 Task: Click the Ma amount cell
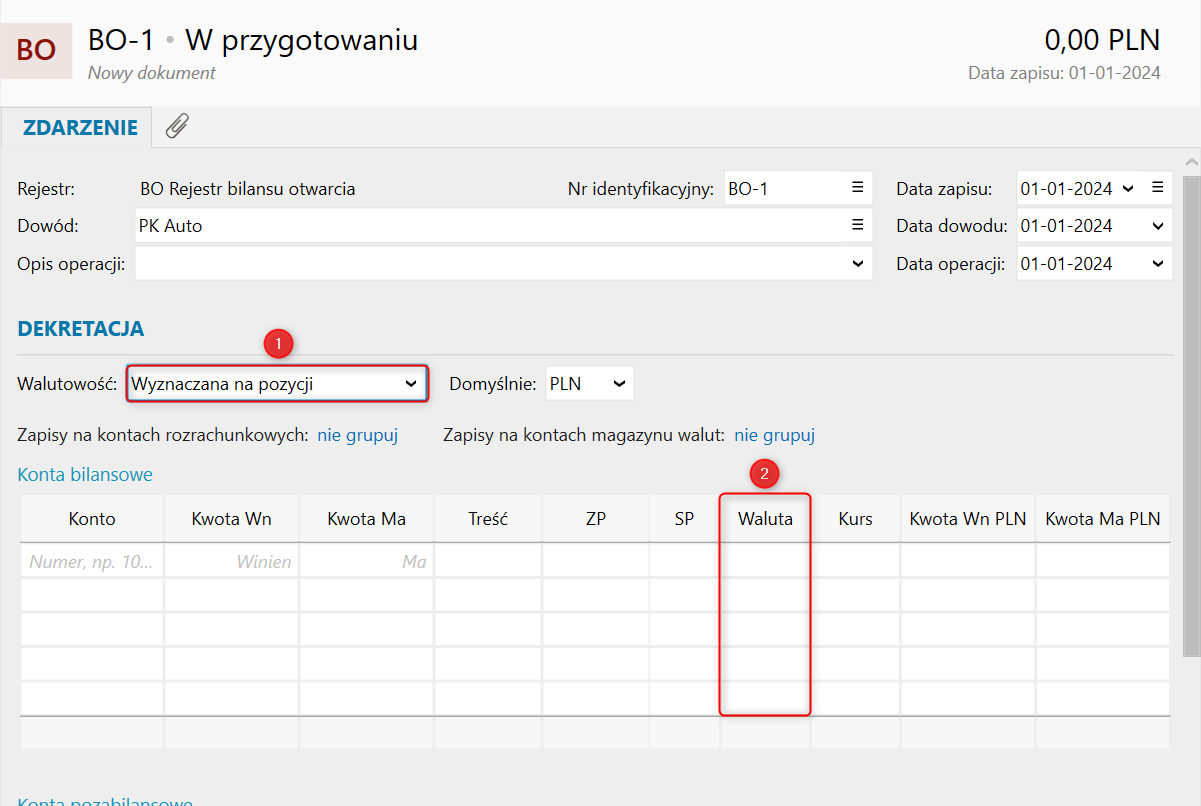(x=367, y=562)
